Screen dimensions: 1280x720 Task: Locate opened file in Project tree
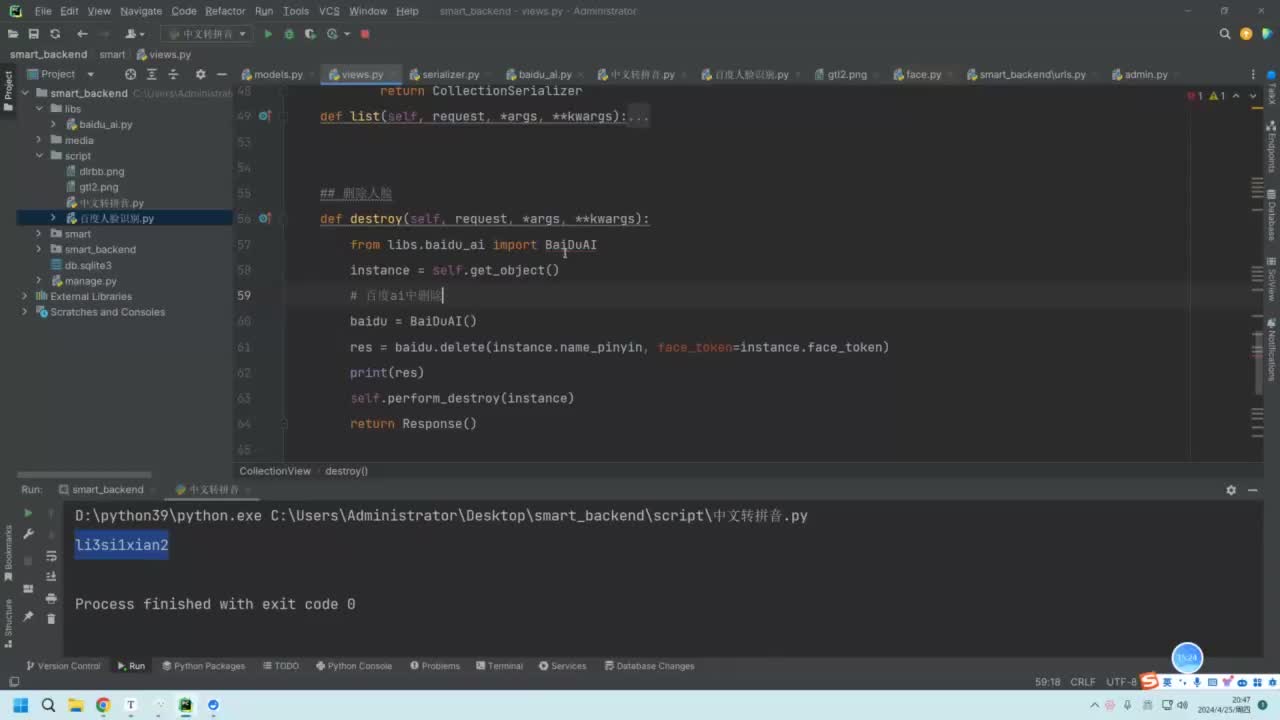coord(130,74)
